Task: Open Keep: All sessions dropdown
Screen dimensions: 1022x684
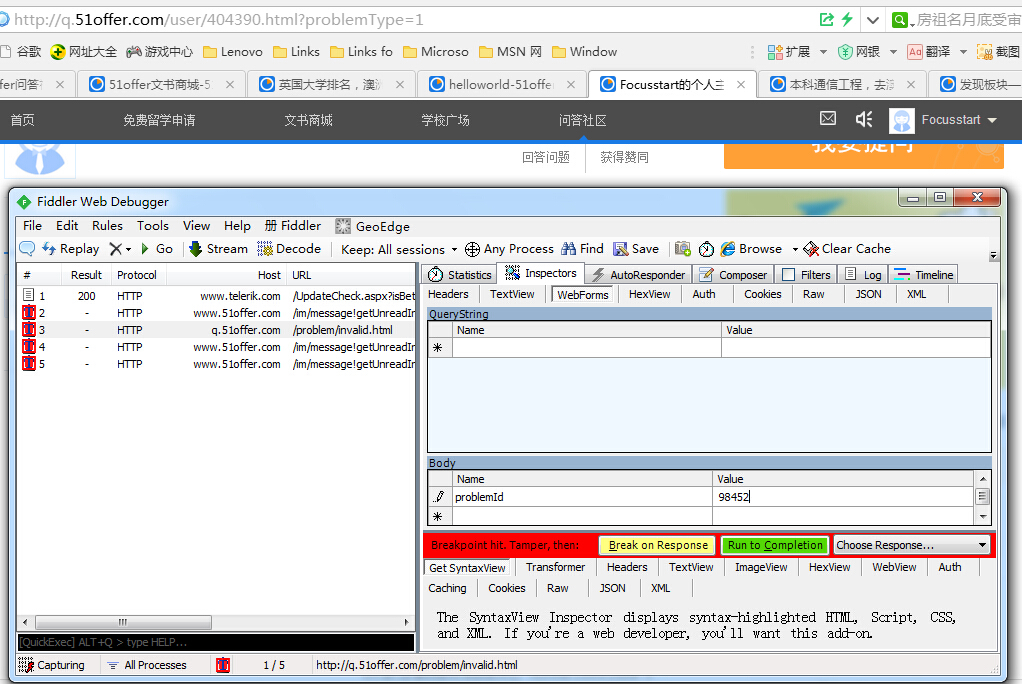Action: (399, 249)
